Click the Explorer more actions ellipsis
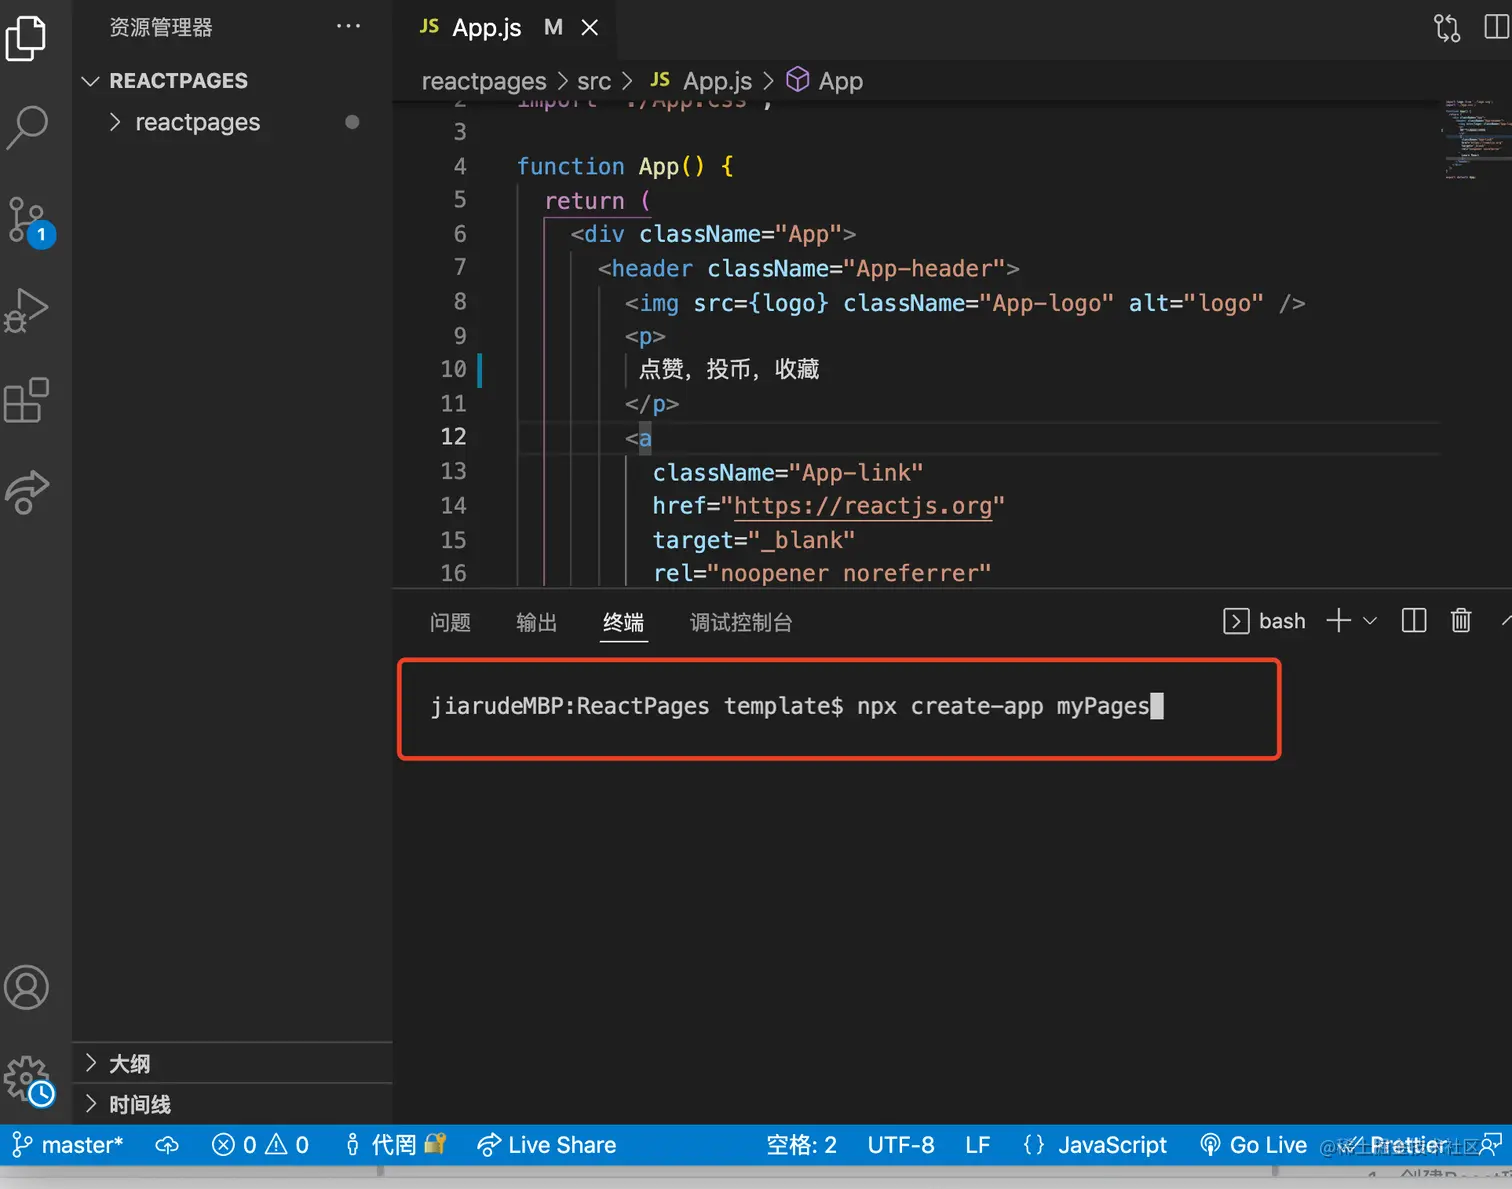 click(348, 27)
